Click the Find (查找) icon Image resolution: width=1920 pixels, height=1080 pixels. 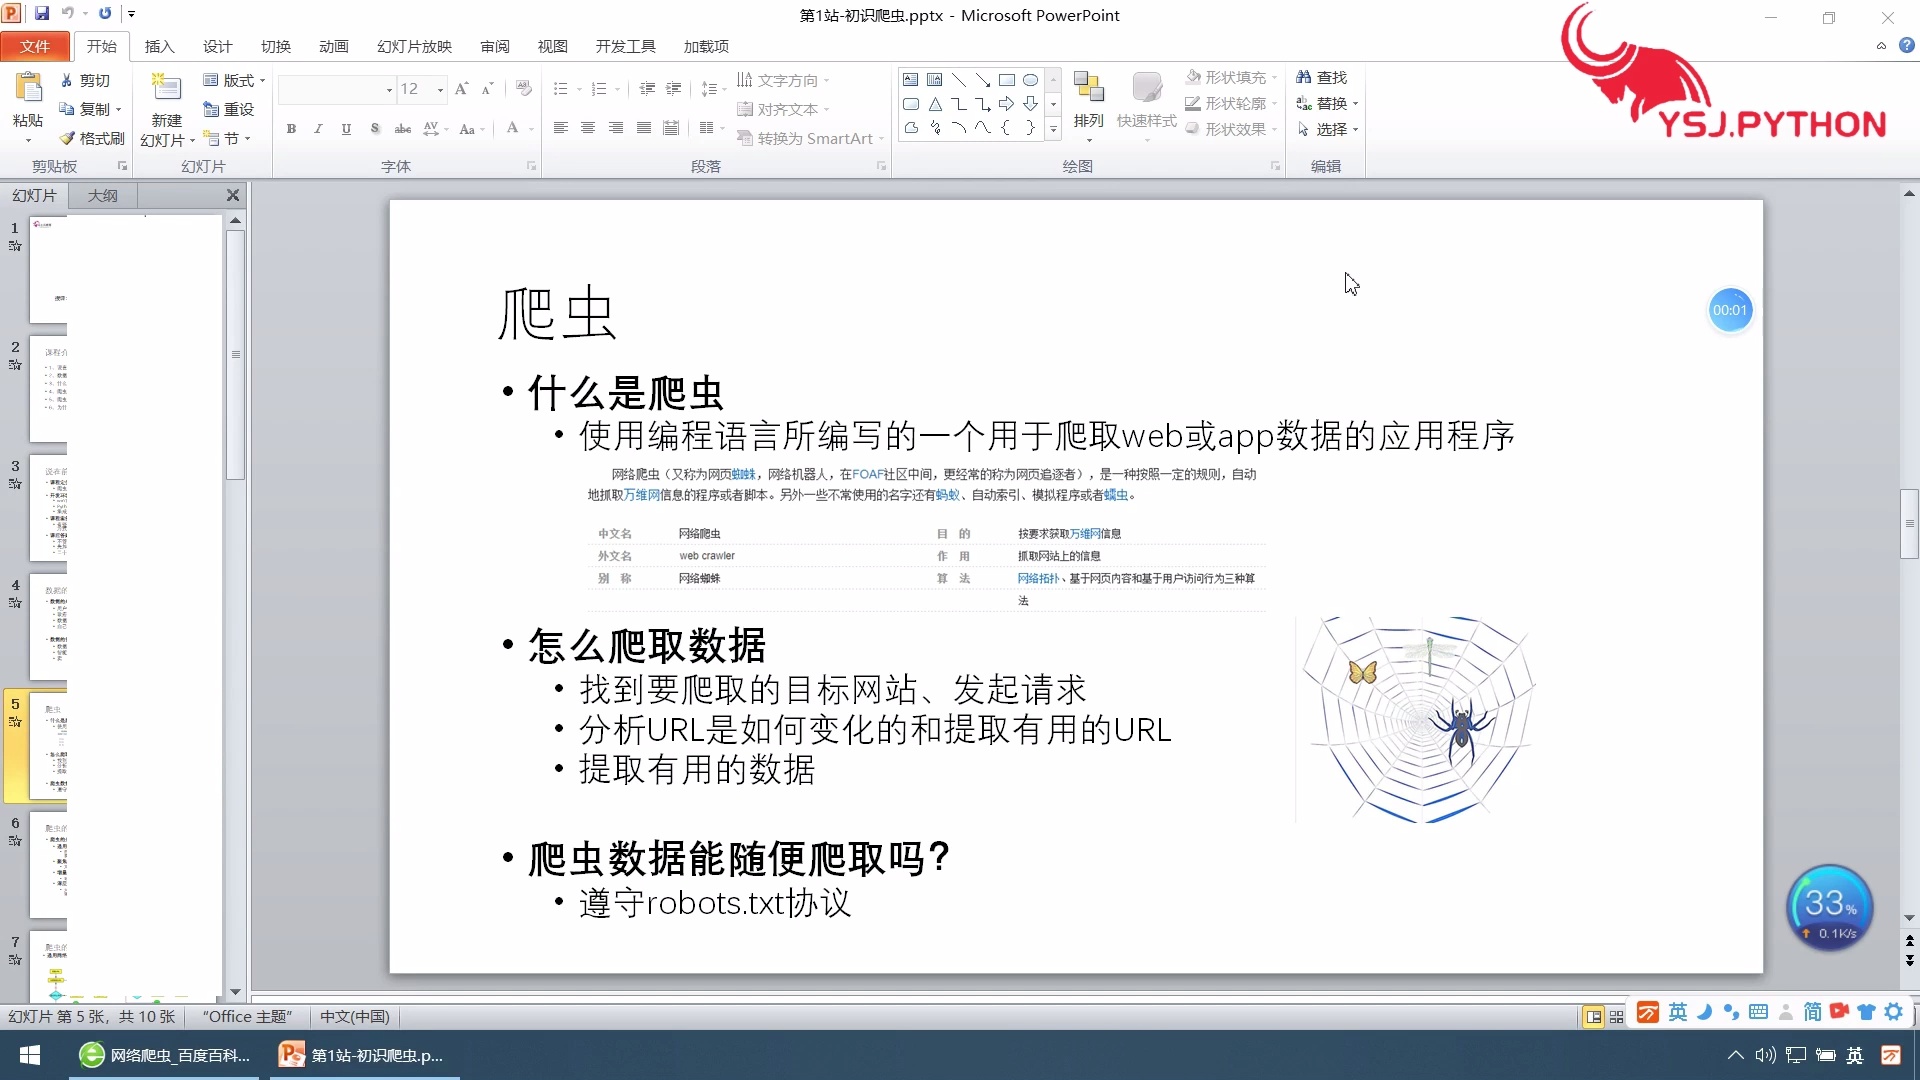pyautogui.click(x=1303, y=77)
